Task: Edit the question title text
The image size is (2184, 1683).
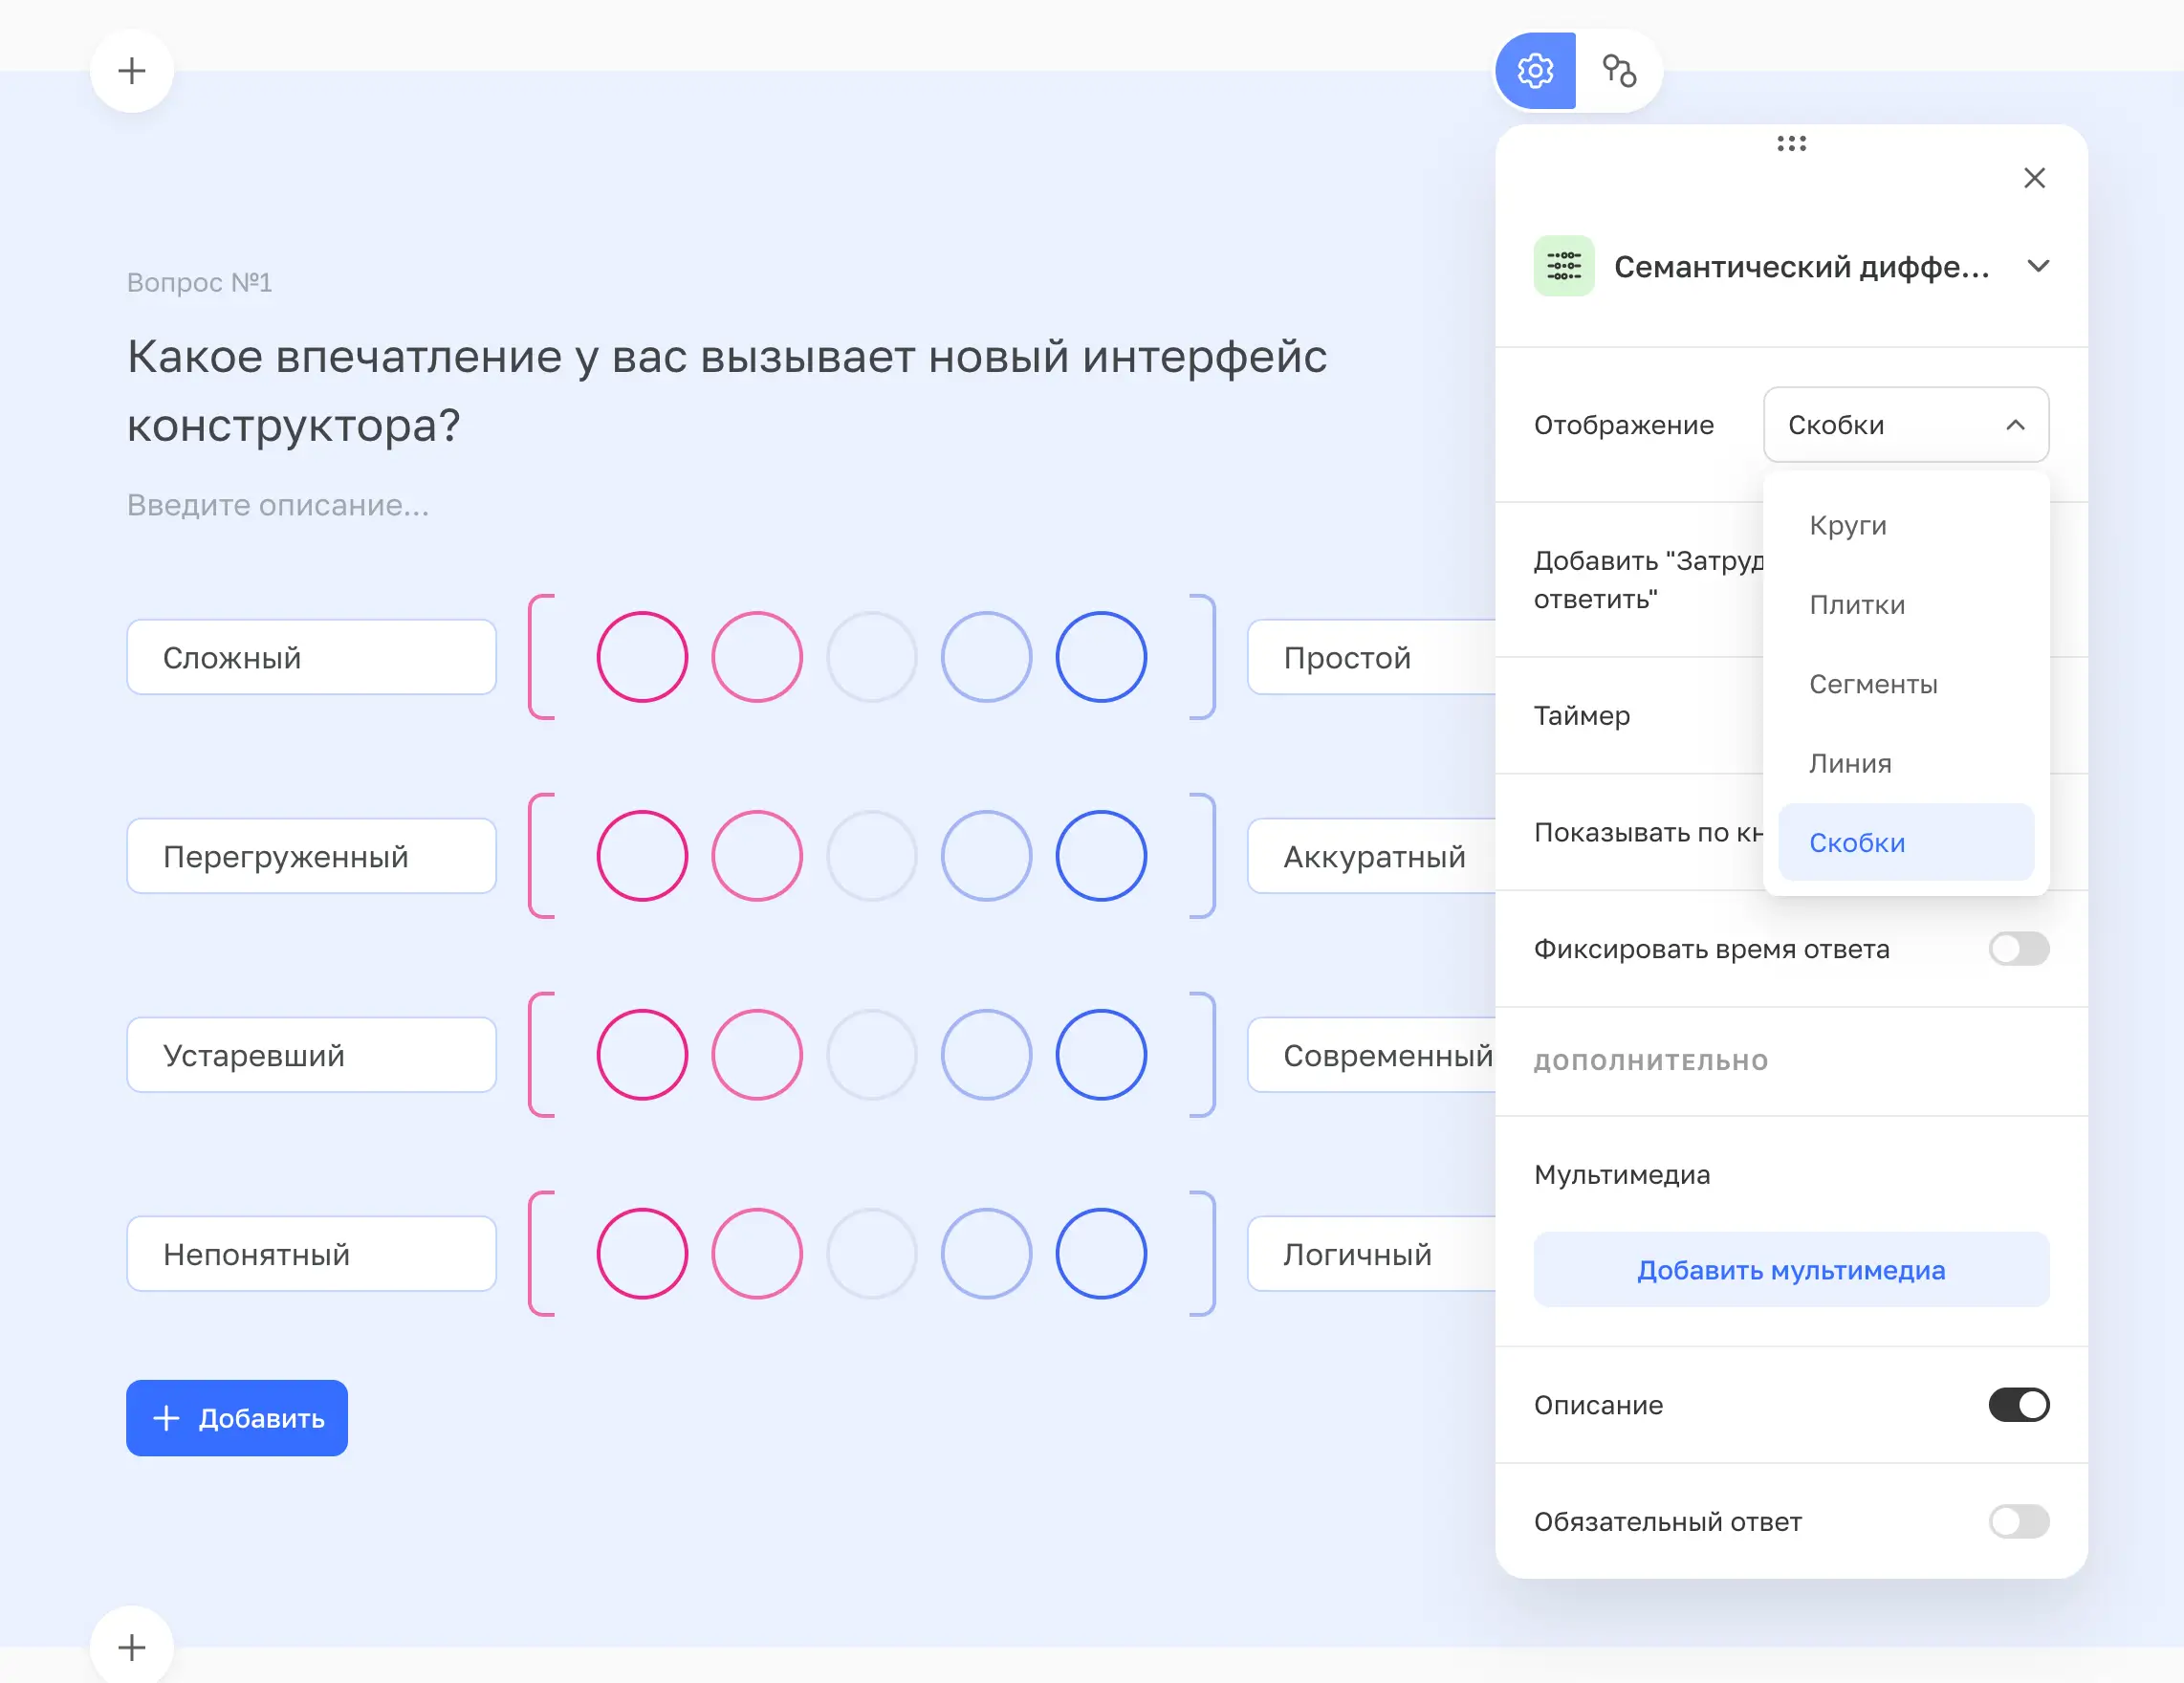Action: [727, 390]
